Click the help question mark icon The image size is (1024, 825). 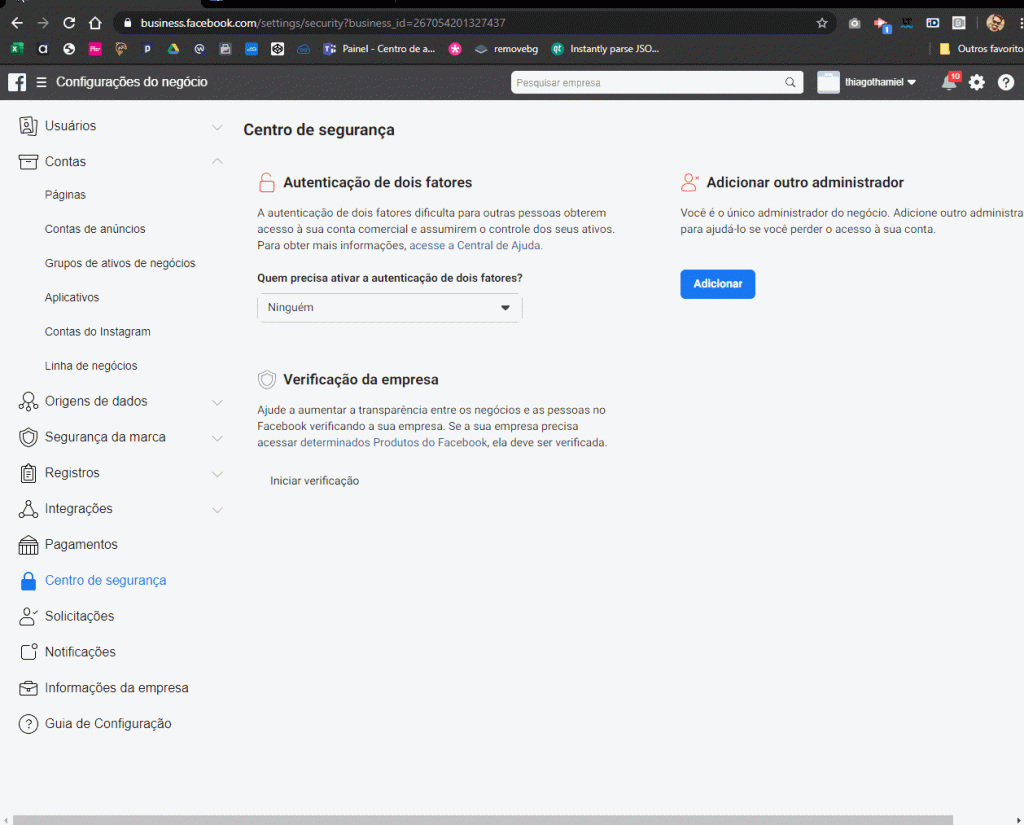pyautogui.click(x=1006, y=83)
